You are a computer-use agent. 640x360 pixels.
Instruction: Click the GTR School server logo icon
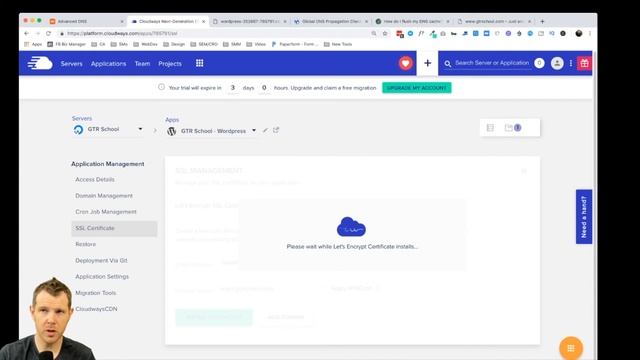click(78, 130)
